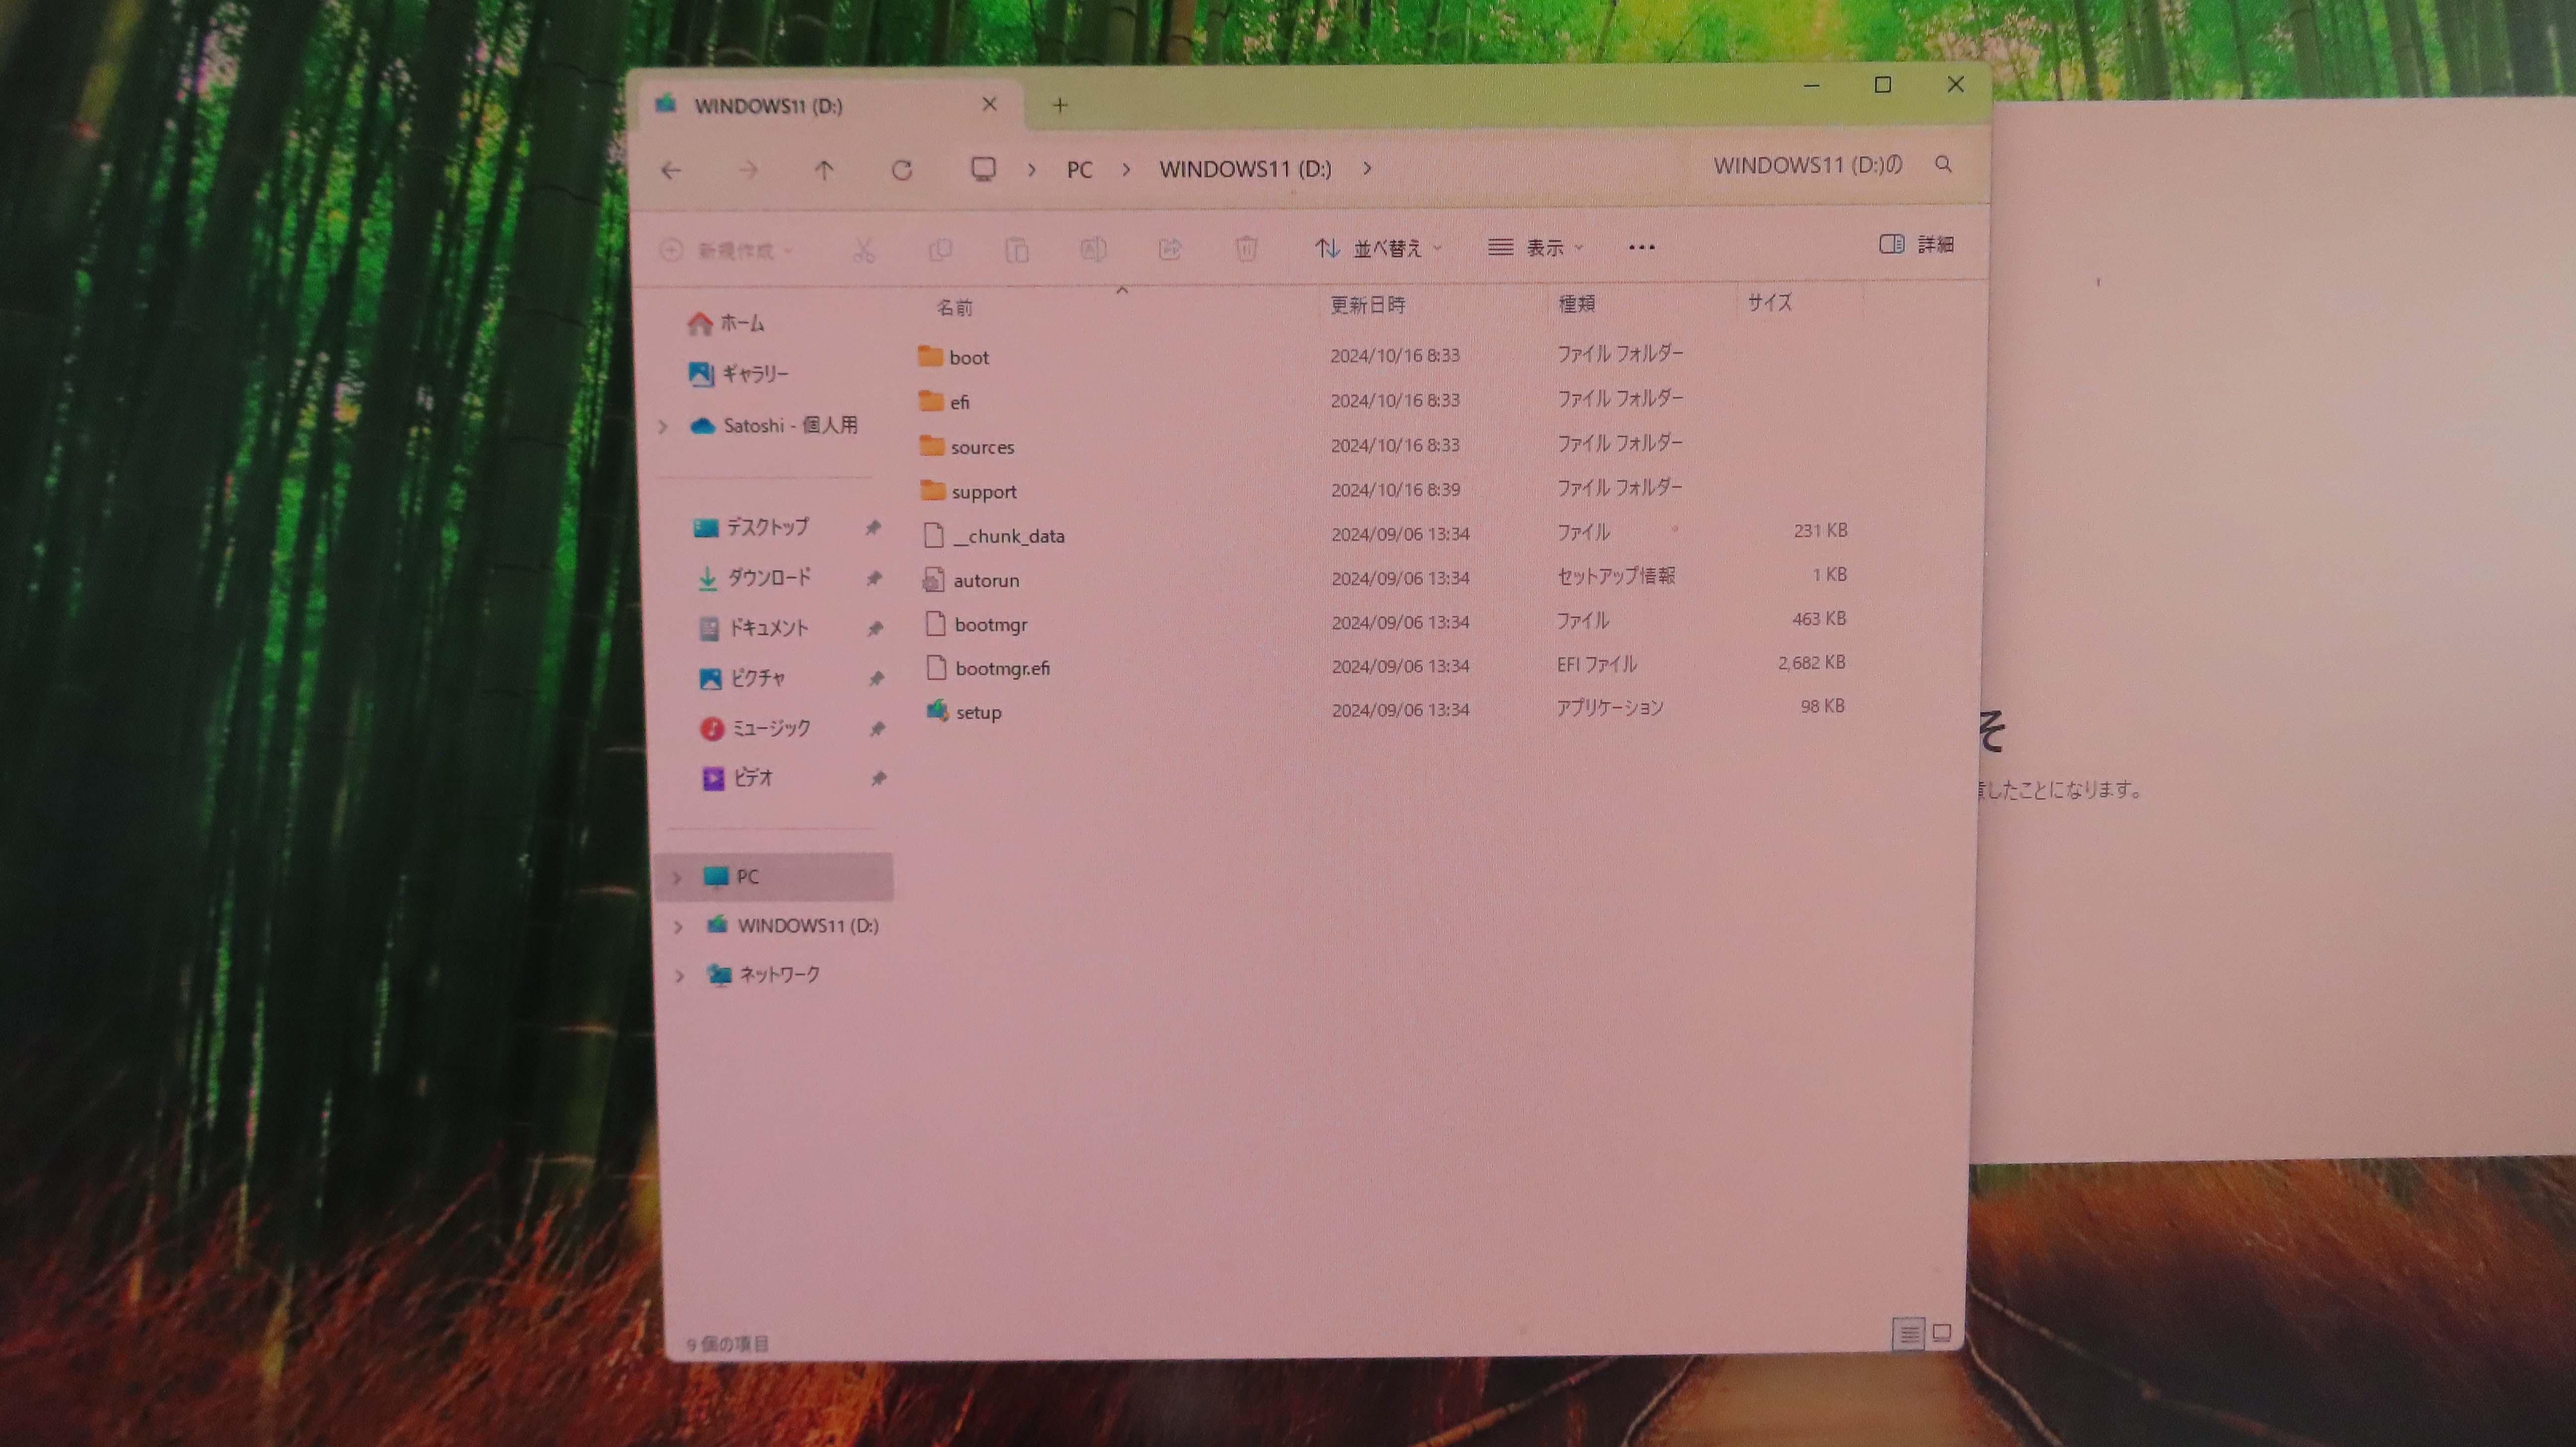2576x1447 pixels.
Task: Open ピクチャ in quick access
Action: tap(742, 678)
